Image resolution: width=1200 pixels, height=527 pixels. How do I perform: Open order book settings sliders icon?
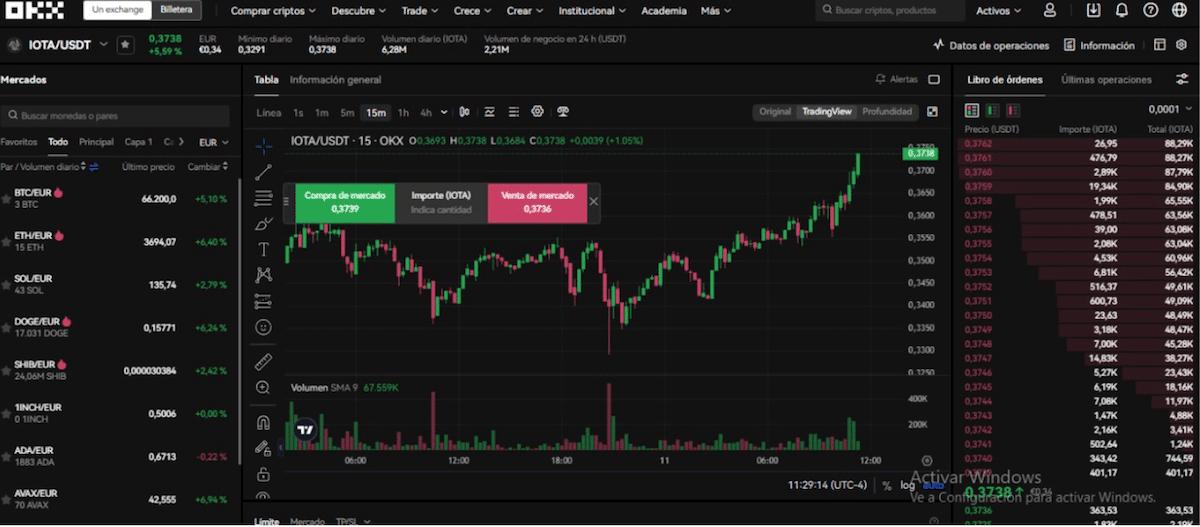1183,79
